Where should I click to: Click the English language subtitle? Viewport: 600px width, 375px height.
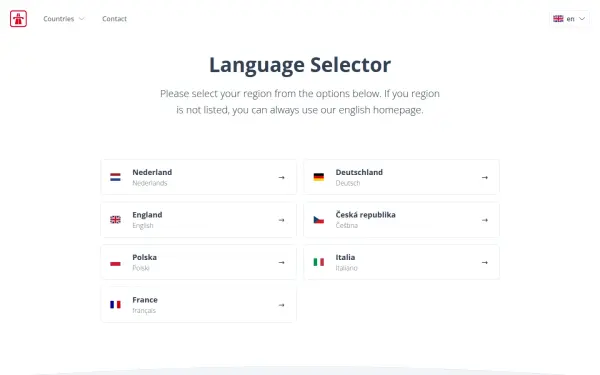[143, 225]
